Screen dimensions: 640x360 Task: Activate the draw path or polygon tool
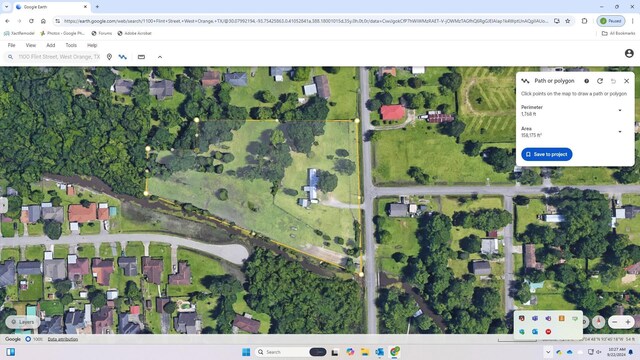[x=122, y=57]
